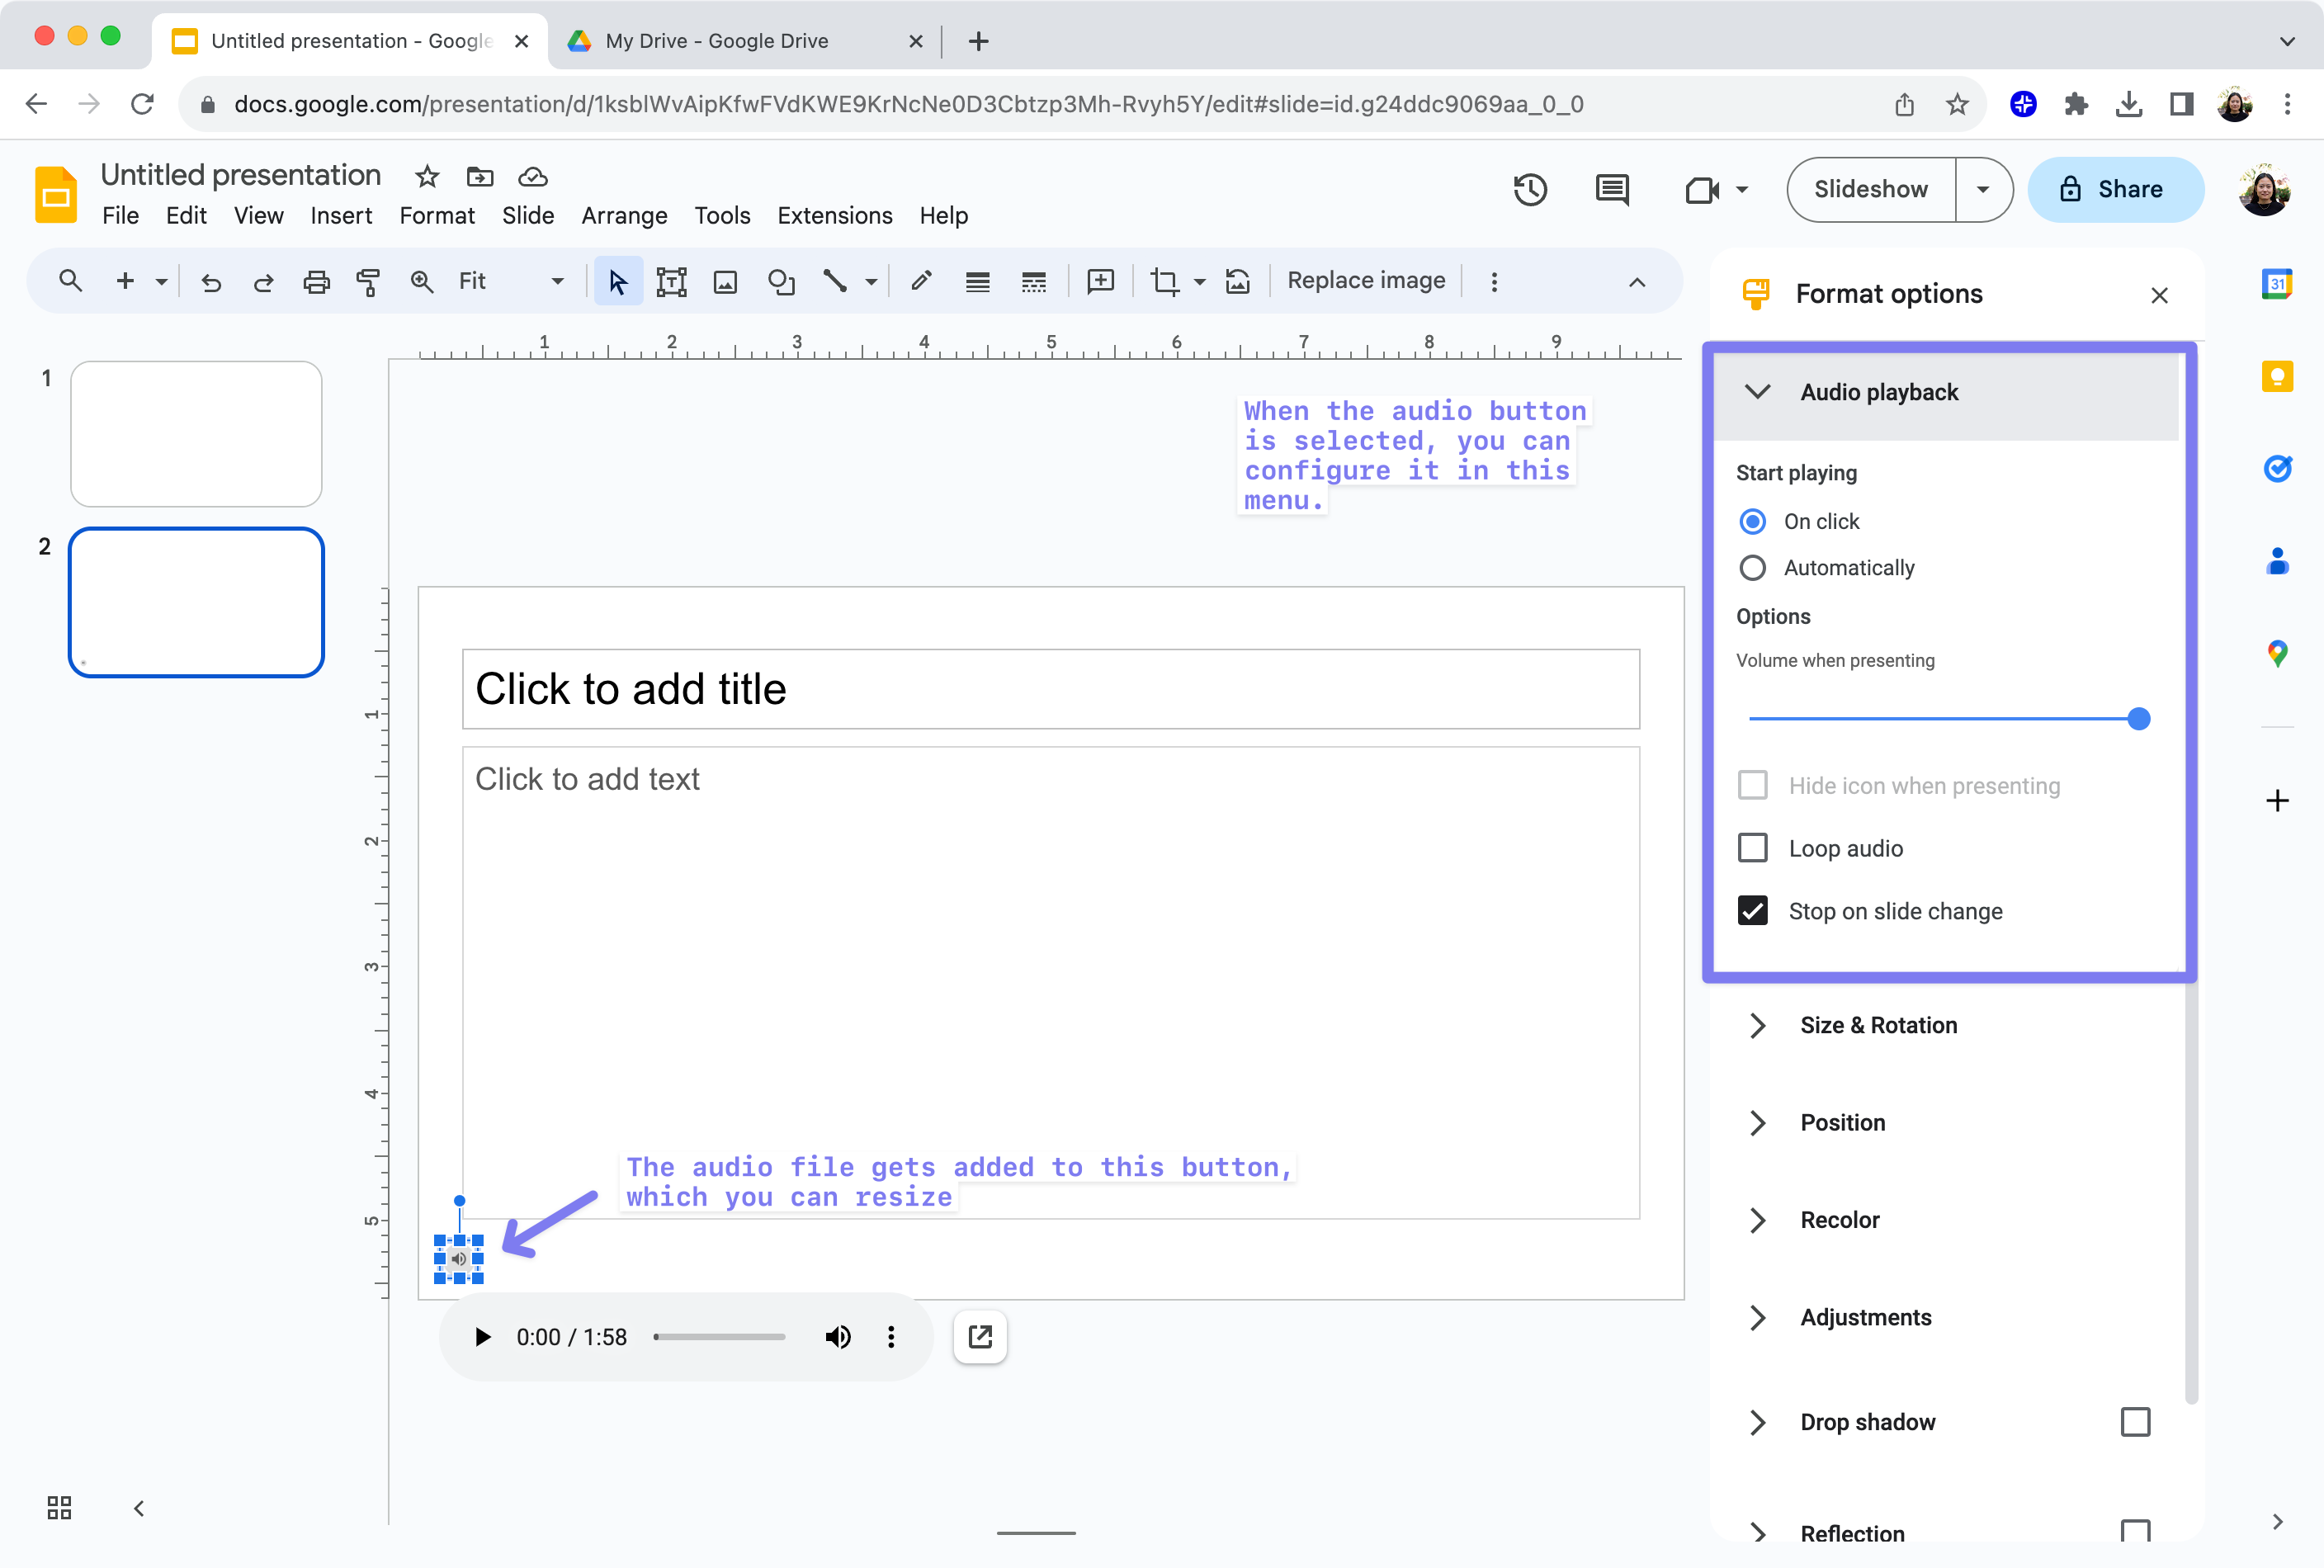Click the search menus magnifier icon
The width and height of the screenshot is (2324, 1568).
click(x=70, y=281)
